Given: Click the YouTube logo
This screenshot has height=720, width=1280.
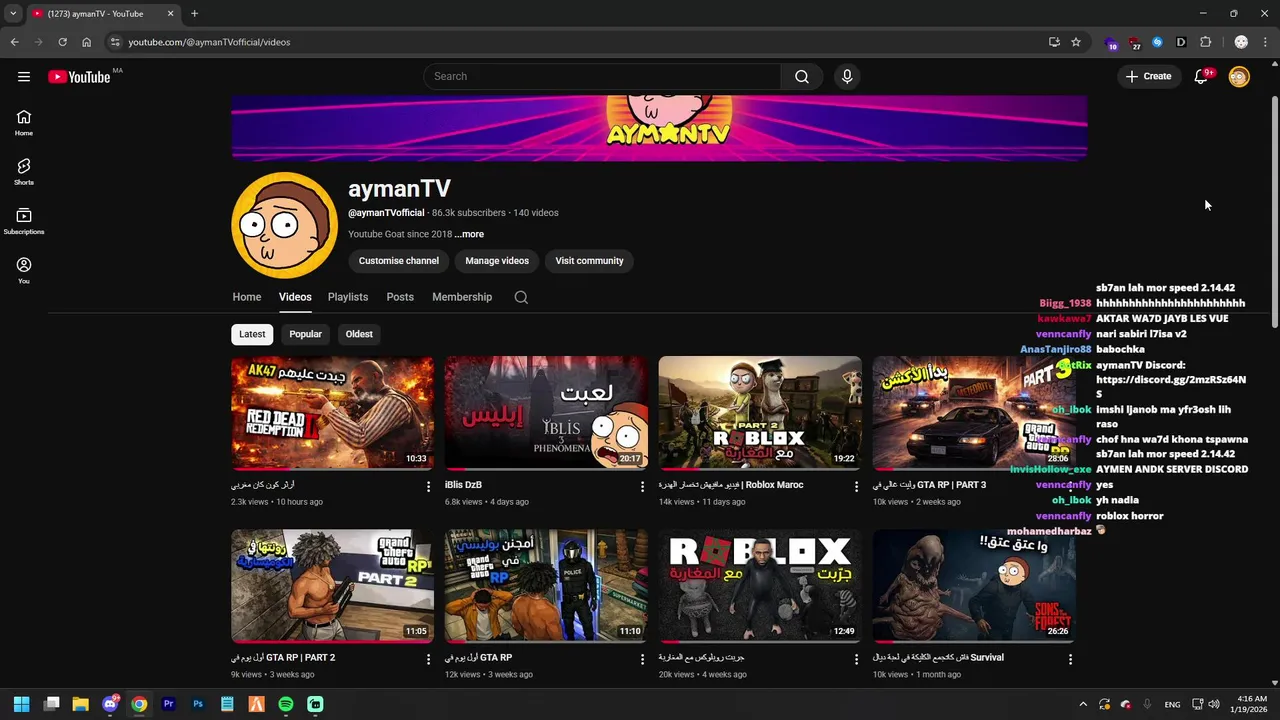Looking at the screenshot, I should (x=79, y=77).
